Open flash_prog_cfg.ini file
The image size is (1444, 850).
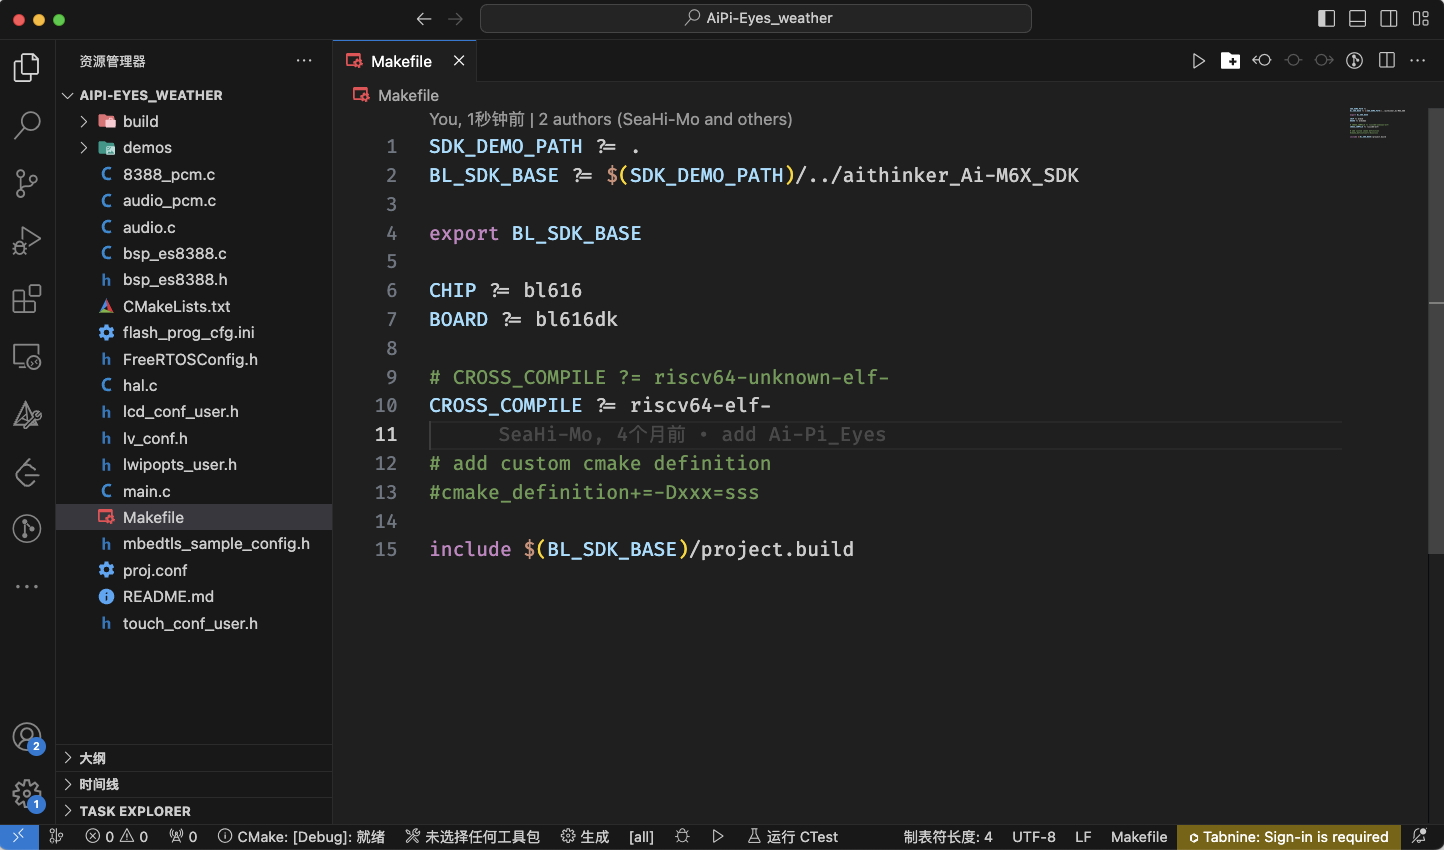tap(194, 332)
